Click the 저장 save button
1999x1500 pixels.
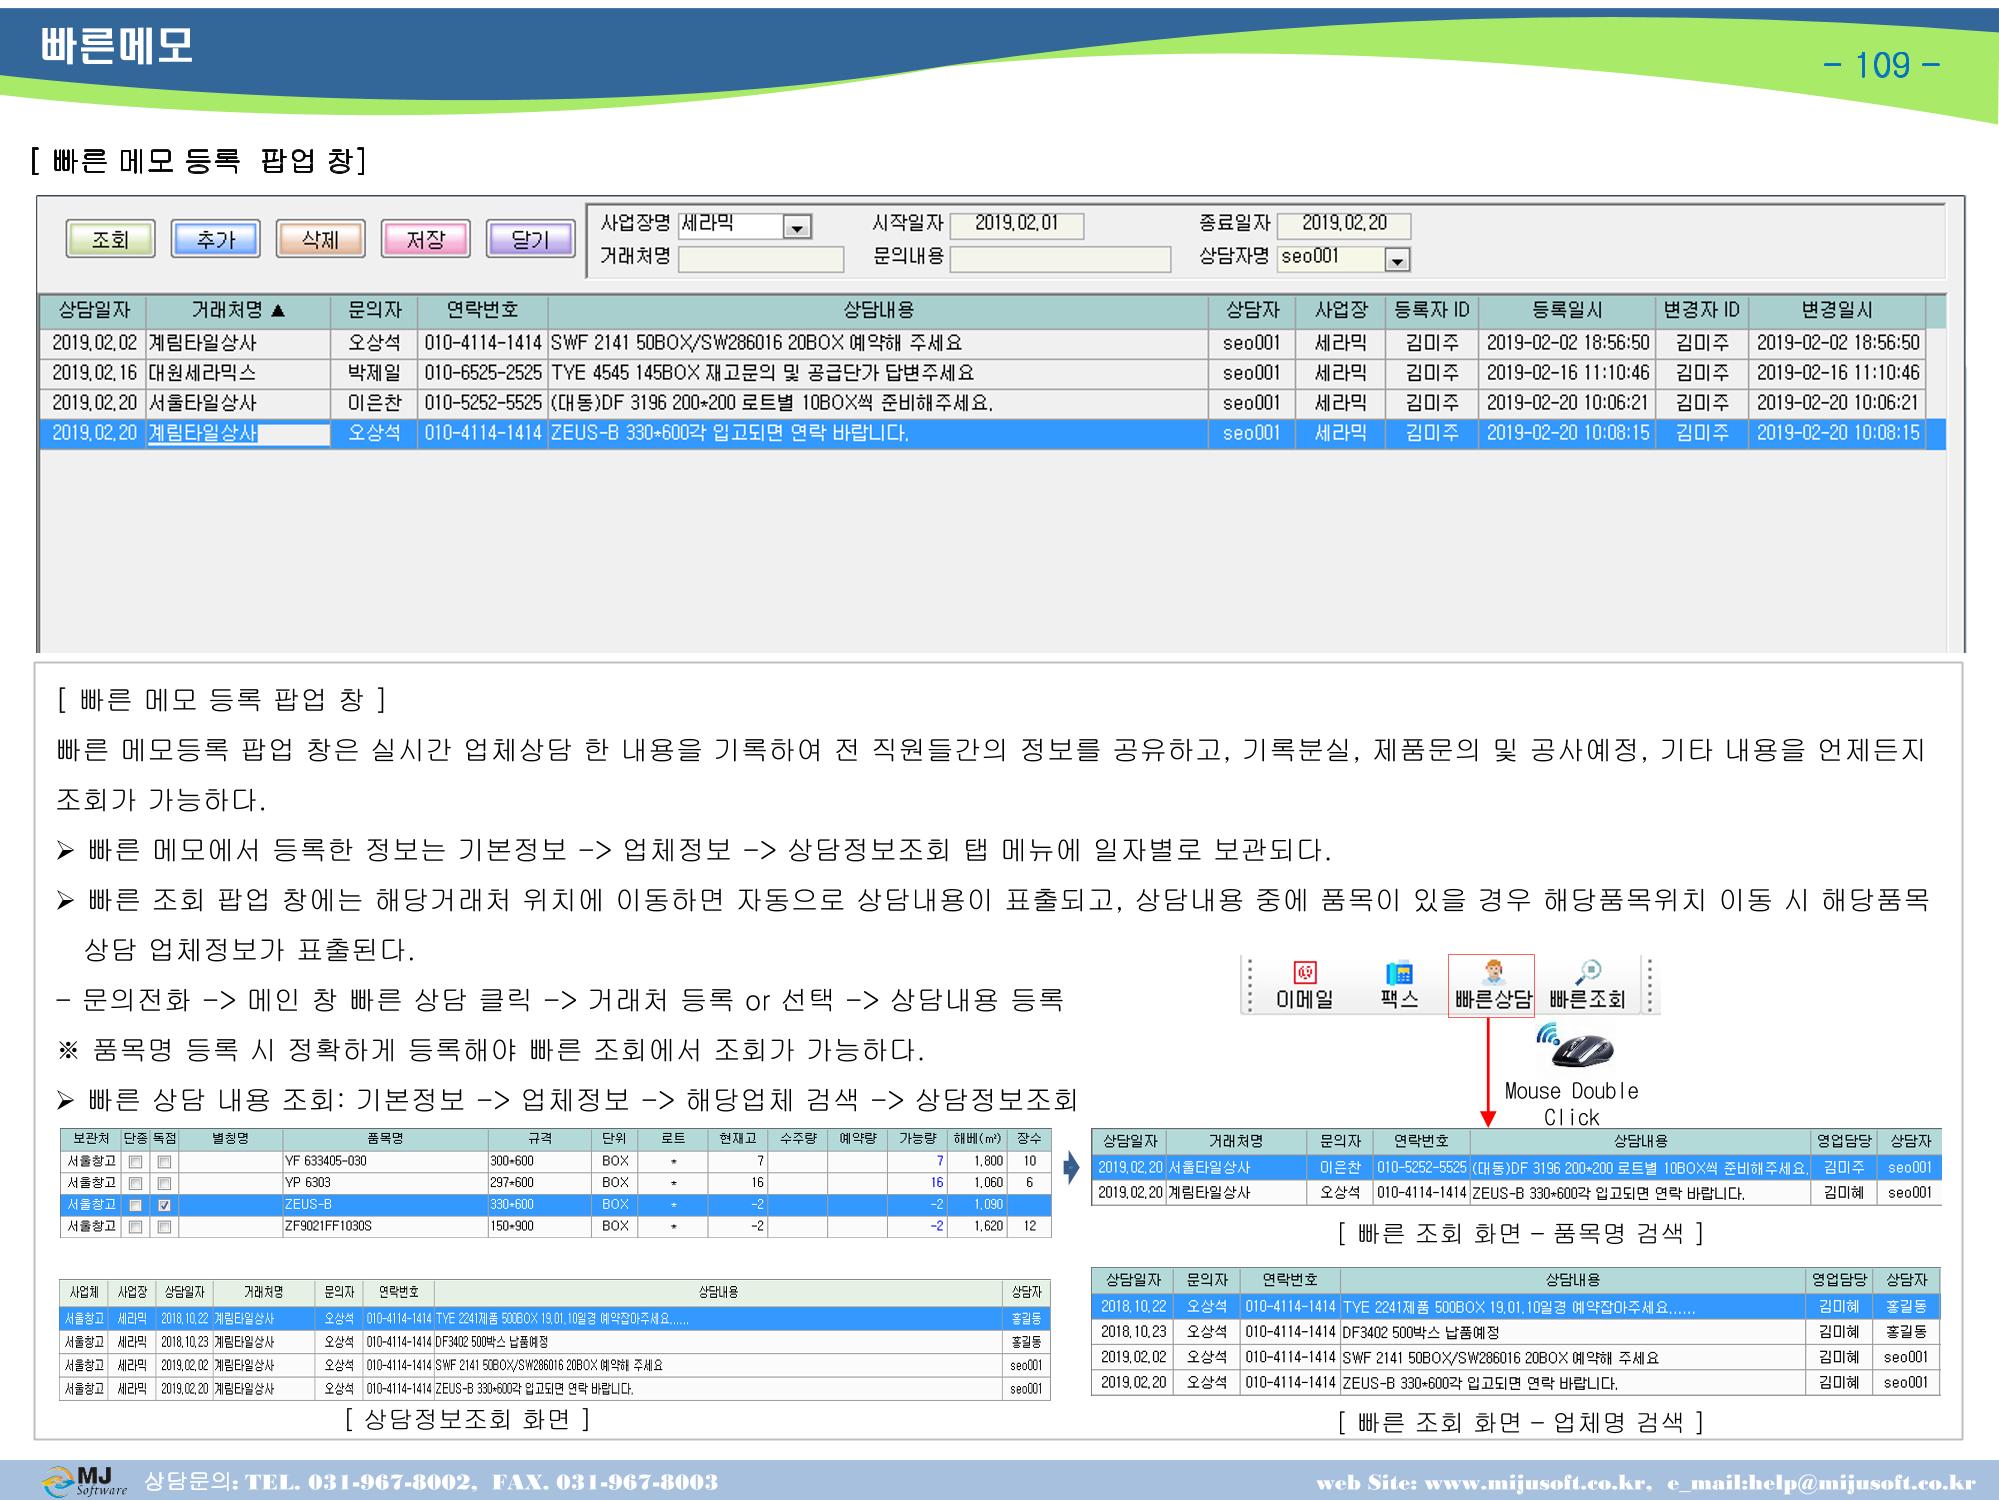425,239
